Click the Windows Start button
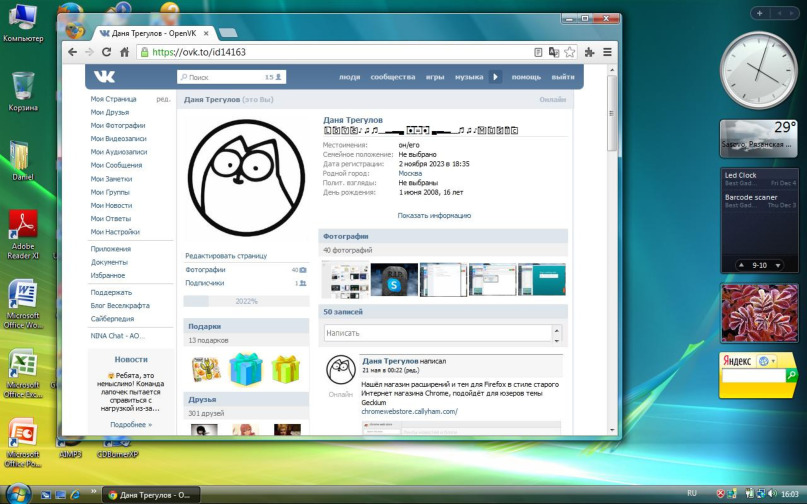This screenshot has height=504, width=807. click(18, 494)
